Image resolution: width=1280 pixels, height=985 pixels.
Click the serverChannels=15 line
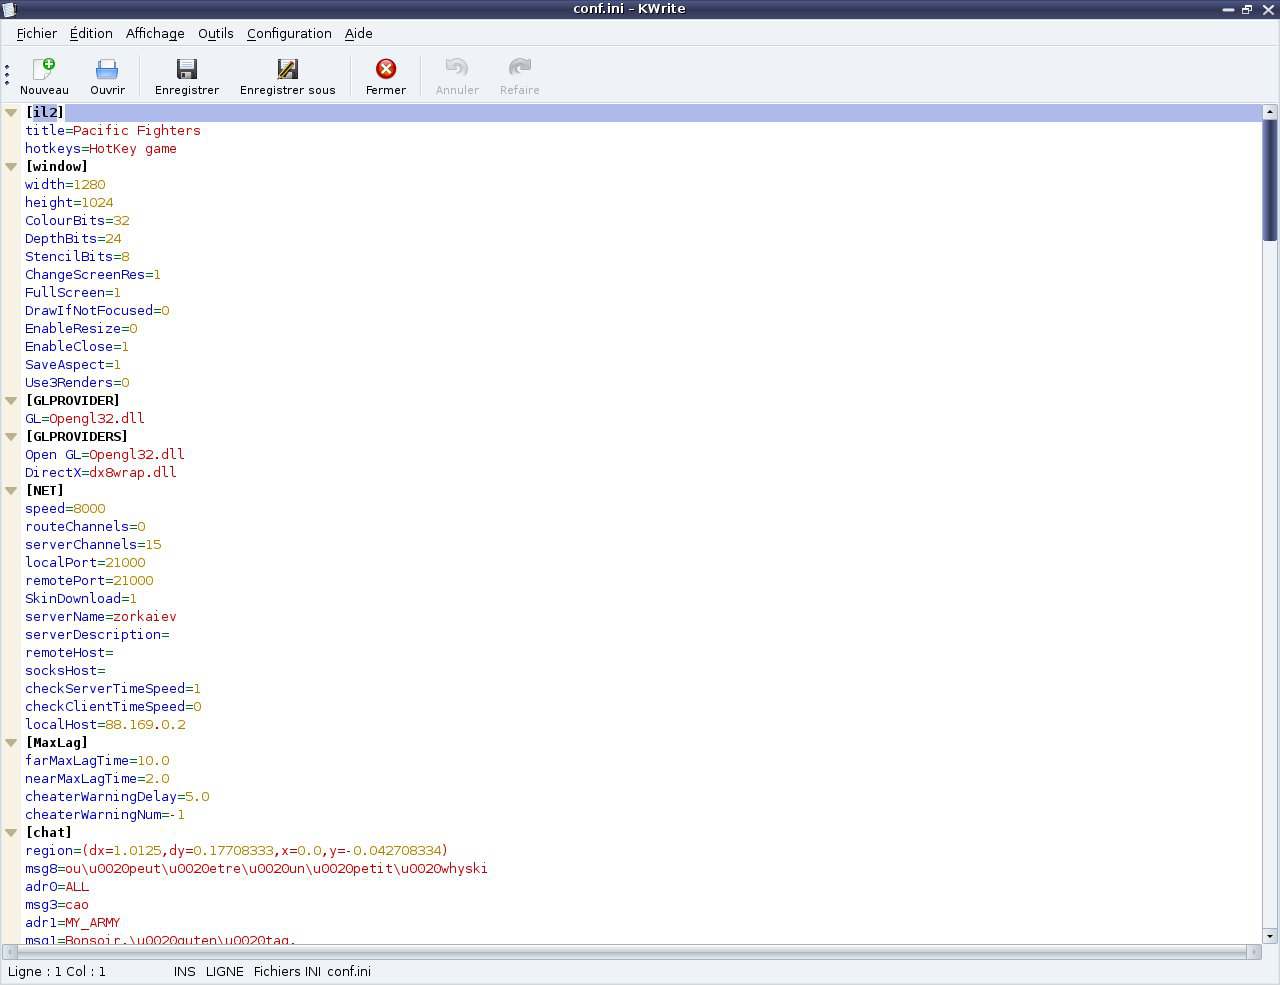(x=93, y=545)
